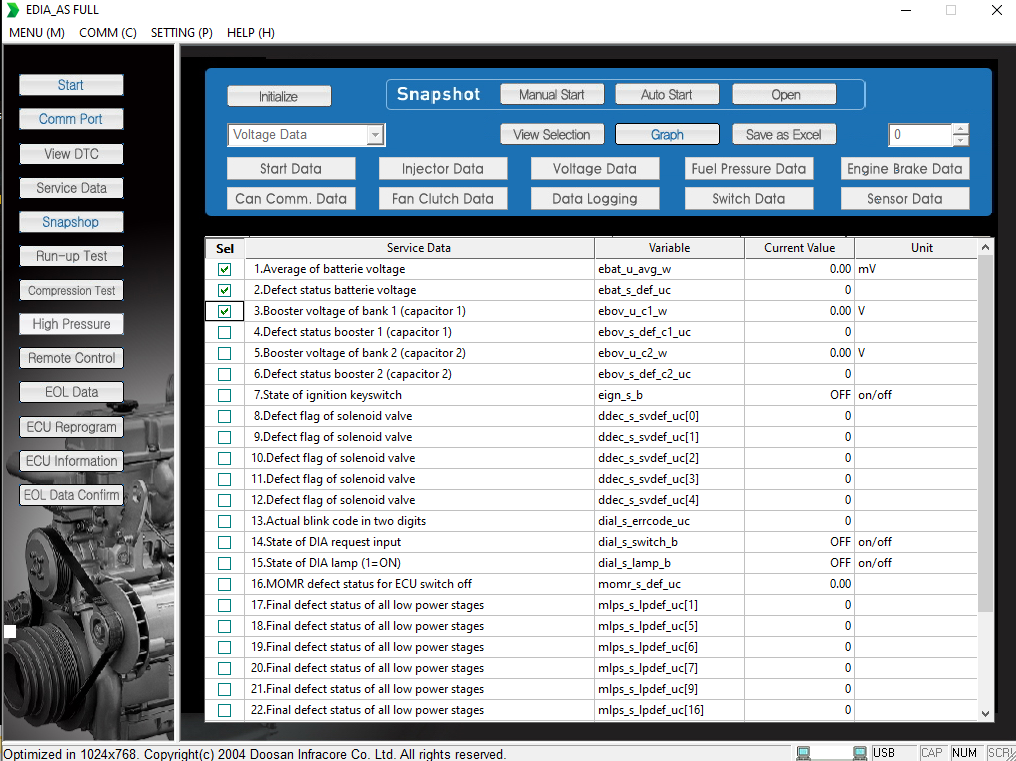Go to Service Data in the sidebar
This screenshot has height=761, width=1016.
pos(71,188)
